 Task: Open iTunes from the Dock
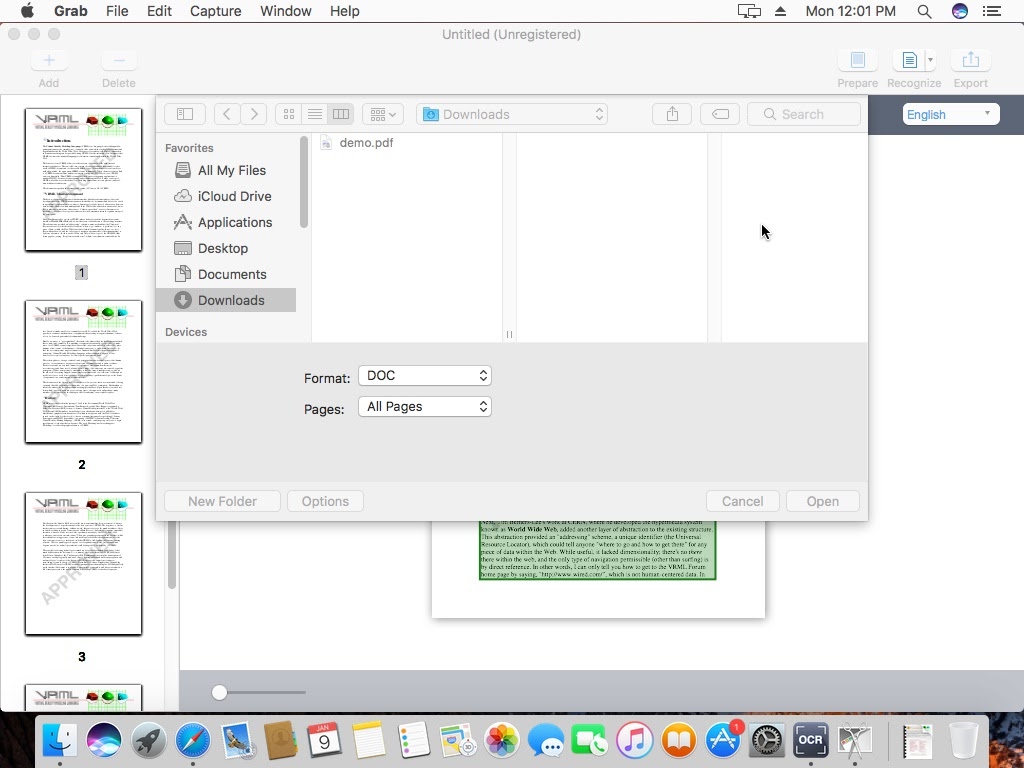[634, 740]
